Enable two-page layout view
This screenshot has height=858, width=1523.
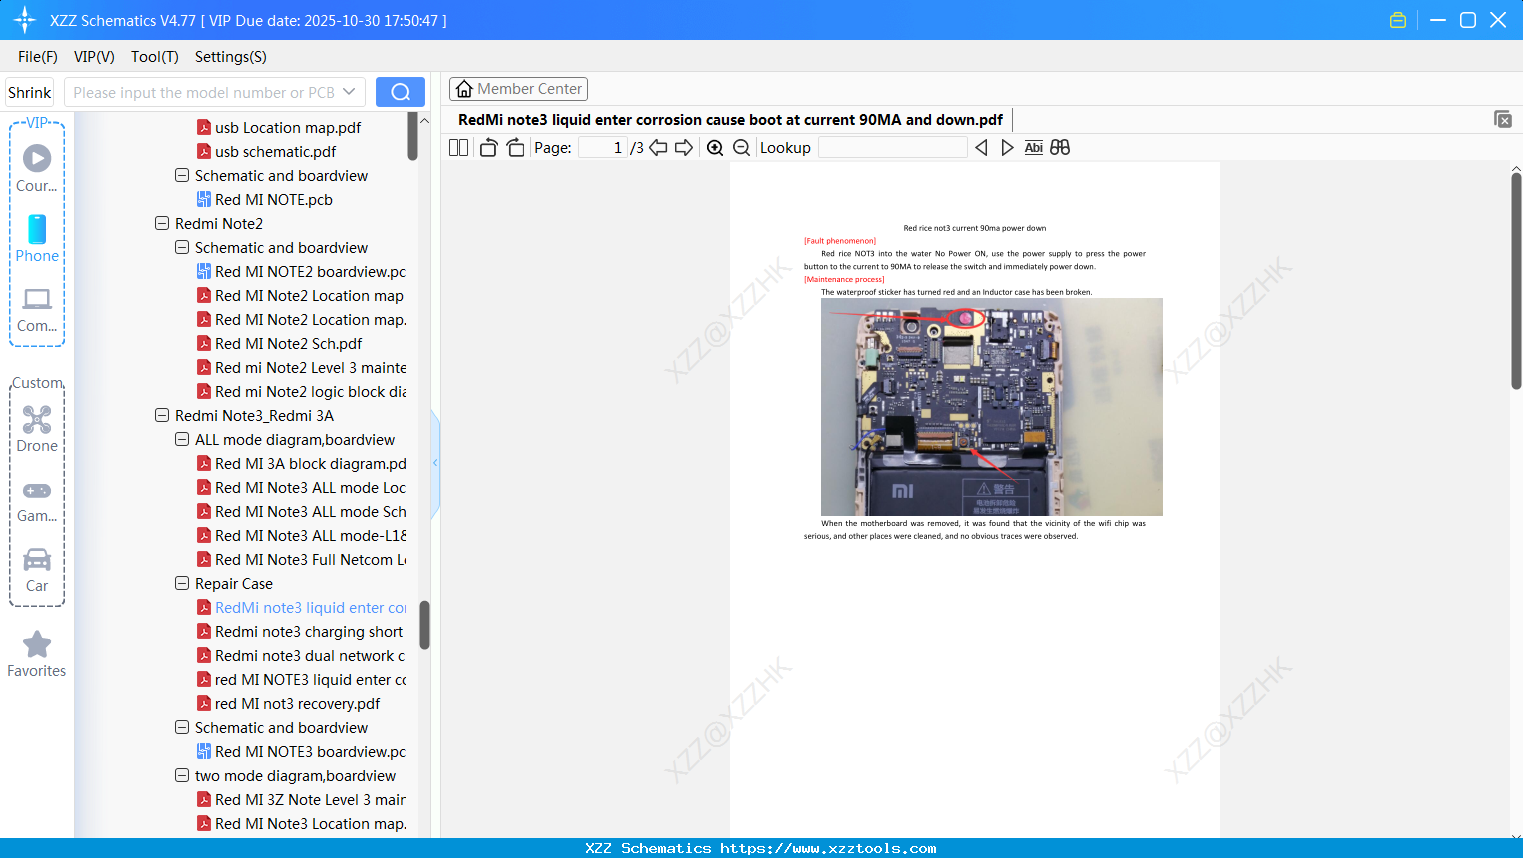tap(457, 146)
